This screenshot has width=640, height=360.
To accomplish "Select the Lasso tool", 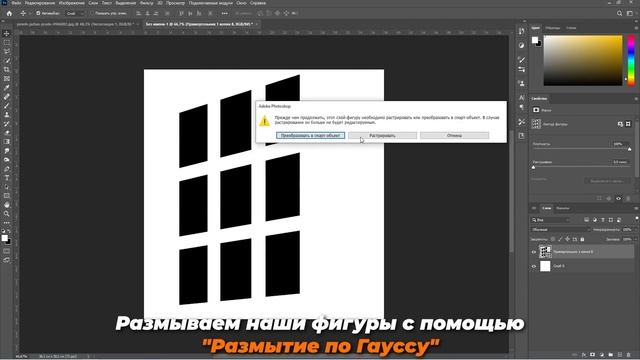I will (x=7, y=51).
